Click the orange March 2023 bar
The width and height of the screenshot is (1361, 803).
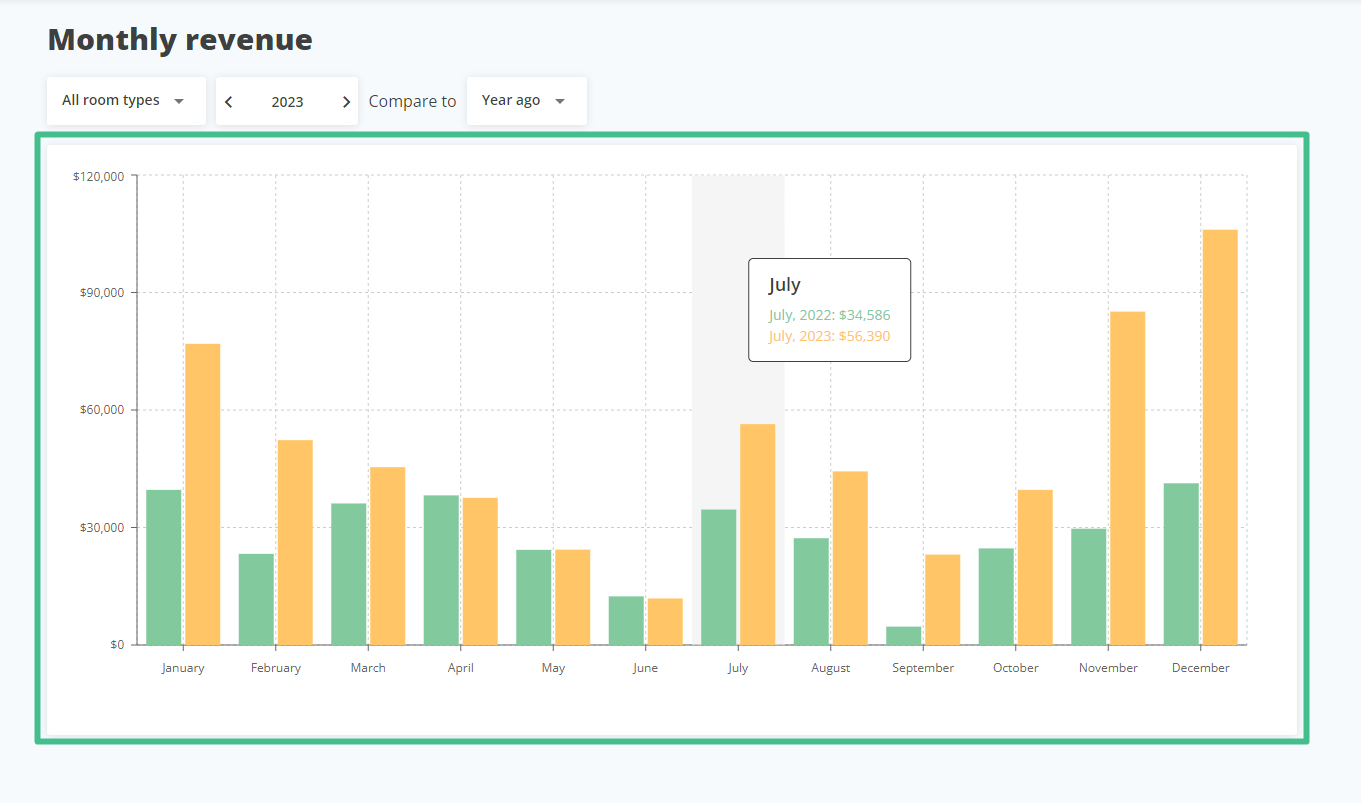tap(387, 556)
